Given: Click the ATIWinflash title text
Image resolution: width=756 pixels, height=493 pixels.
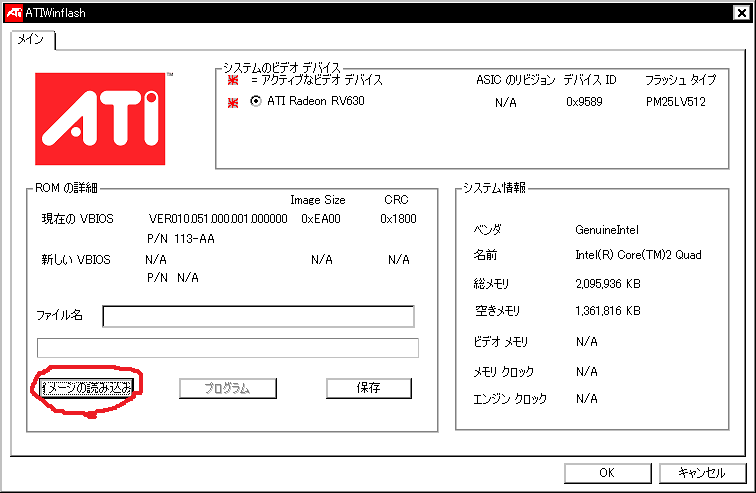Looking at the screenshot, I should coord(55,13).
